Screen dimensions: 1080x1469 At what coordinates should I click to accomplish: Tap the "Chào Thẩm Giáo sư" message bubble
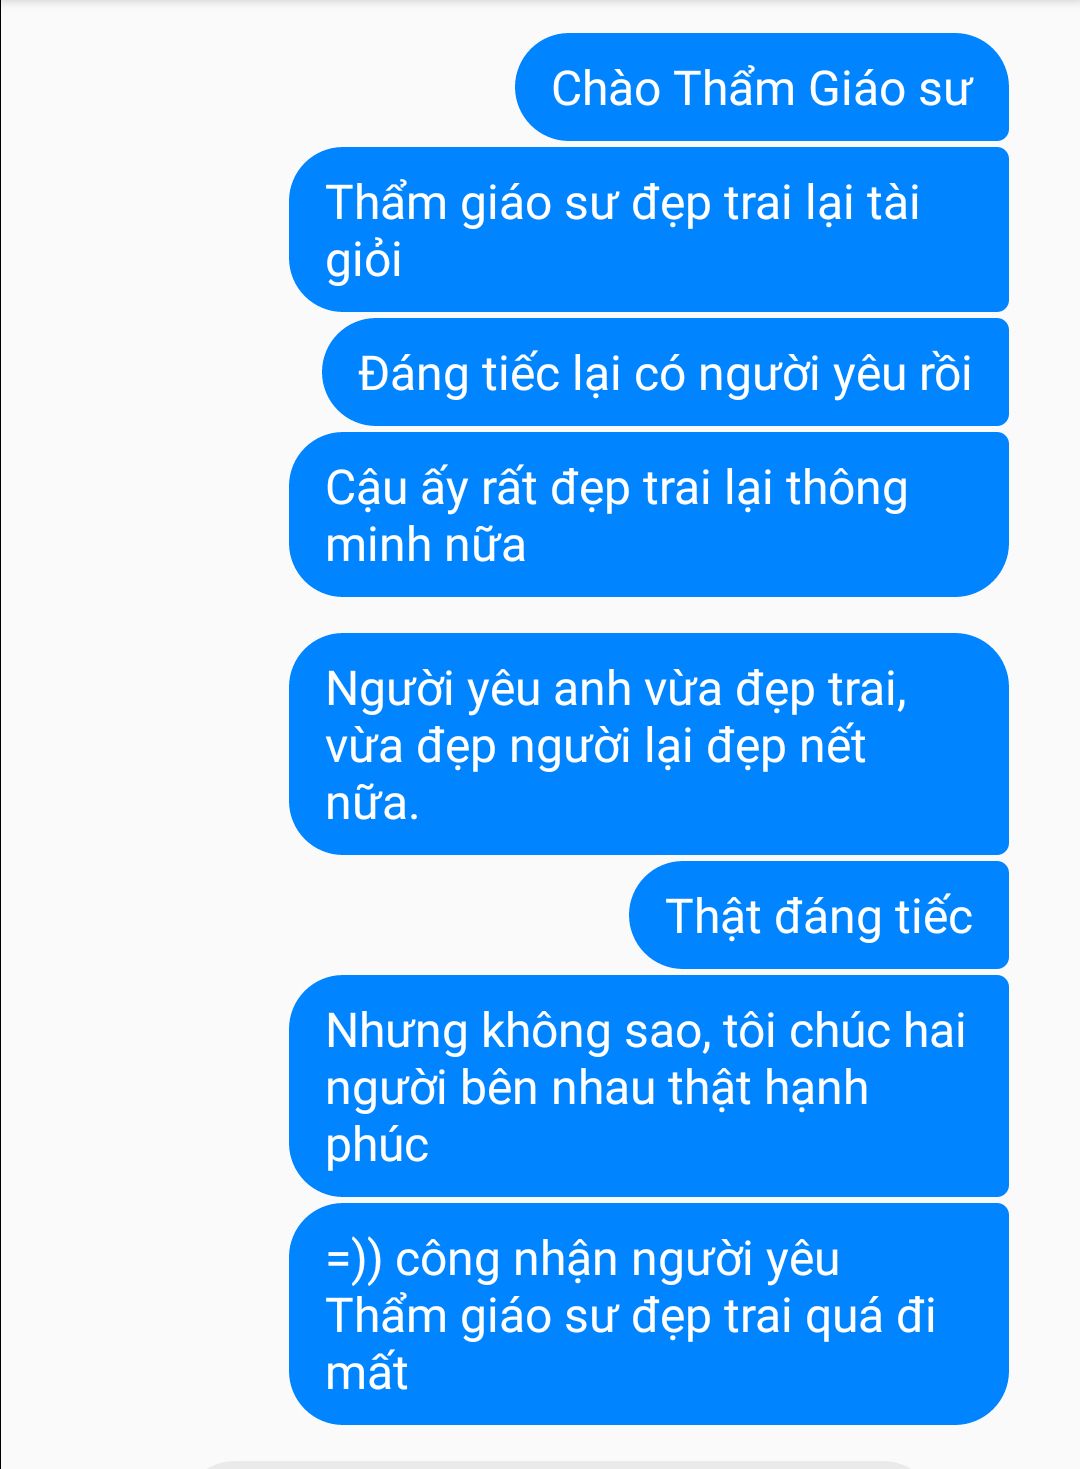click(761, 88)
